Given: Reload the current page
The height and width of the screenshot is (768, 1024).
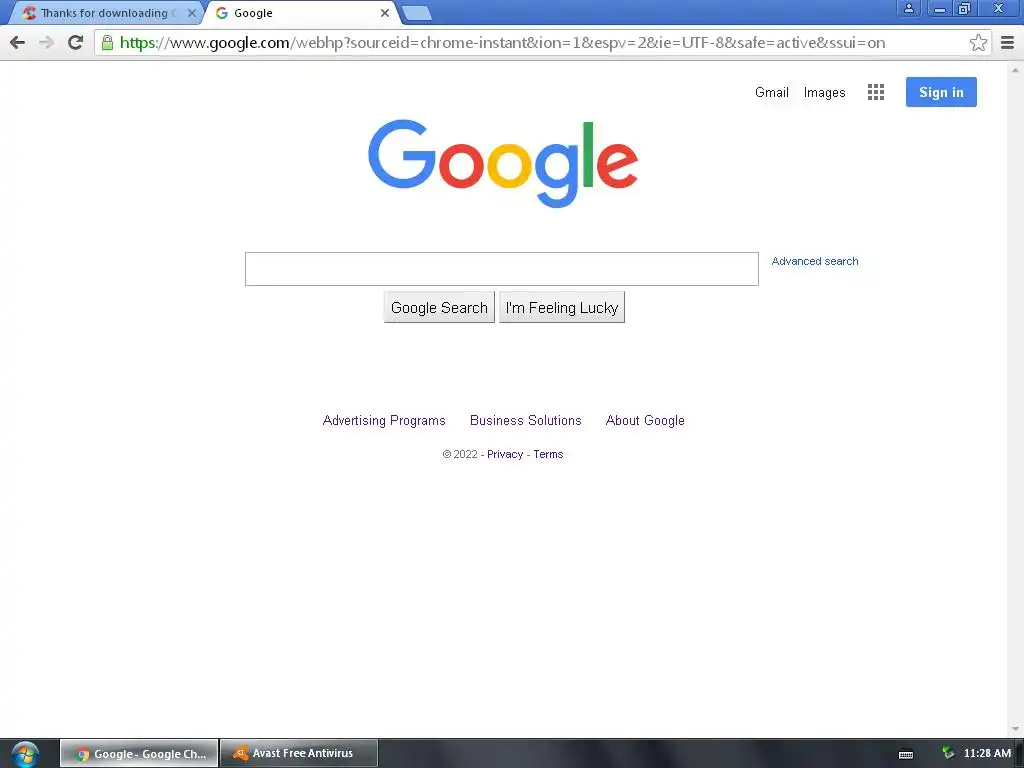Looking at the screenshot, I should point(76,43).
